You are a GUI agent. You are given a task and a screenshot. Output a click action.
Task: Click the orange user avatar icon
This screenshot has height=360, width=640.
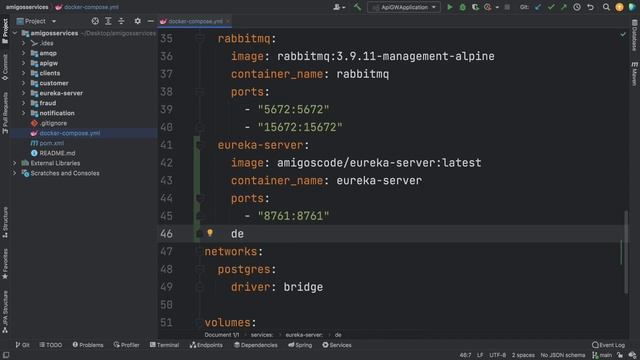(619, 7)
